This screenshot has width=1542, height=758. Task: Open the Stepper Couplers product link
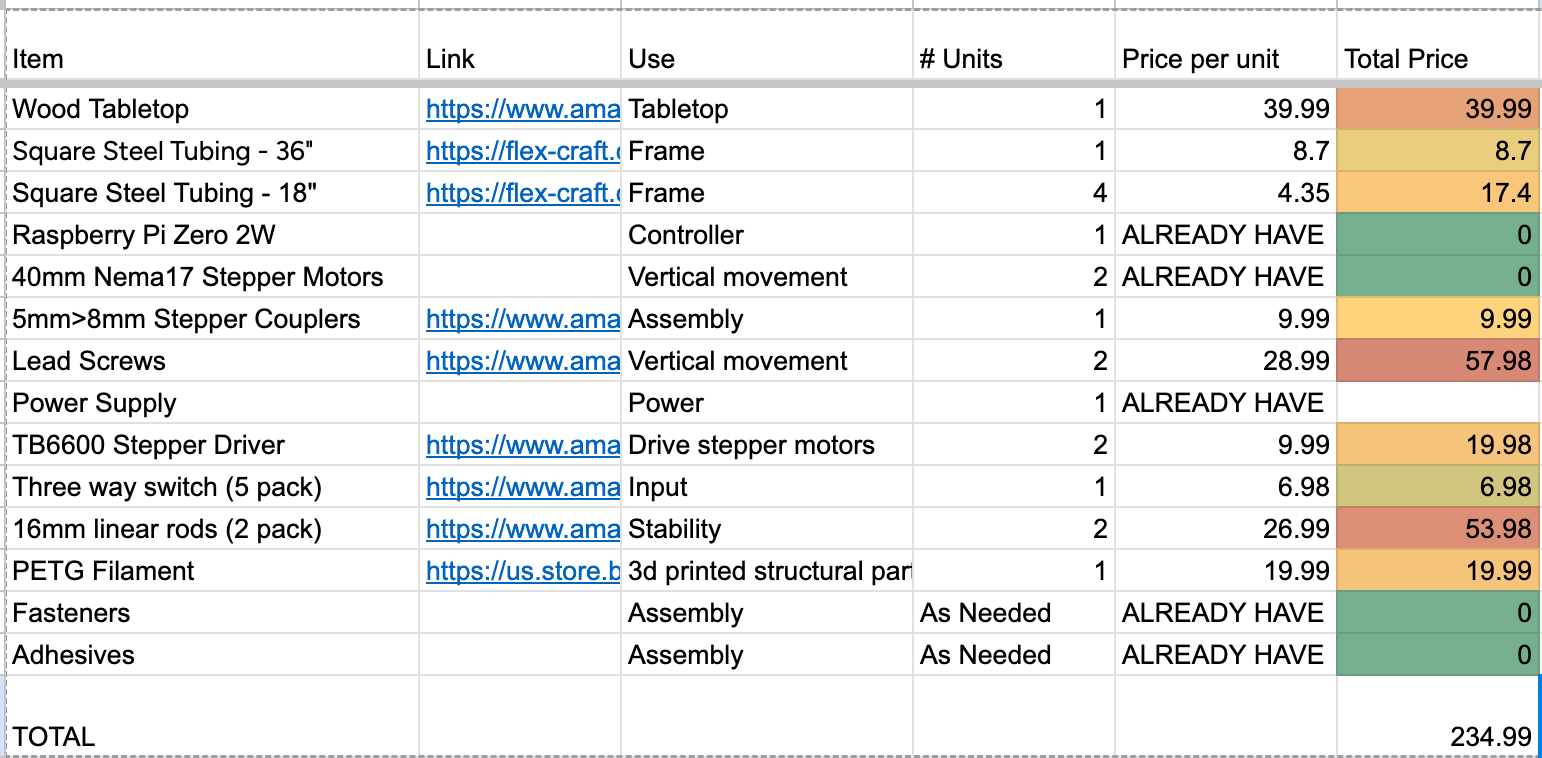click(x=522, y=319)
